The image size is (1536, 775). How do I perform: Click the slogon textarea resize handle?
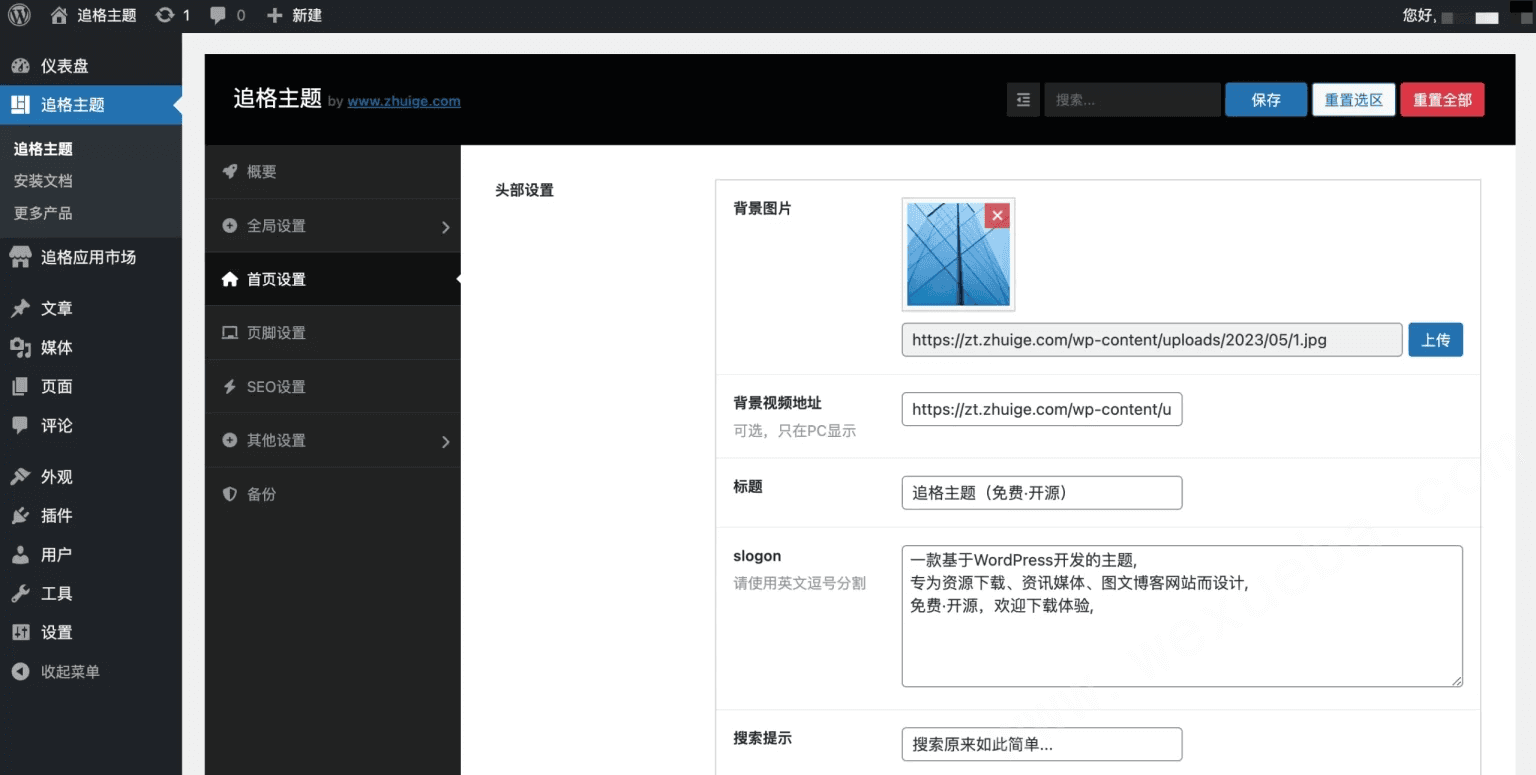click(1457, 681)
